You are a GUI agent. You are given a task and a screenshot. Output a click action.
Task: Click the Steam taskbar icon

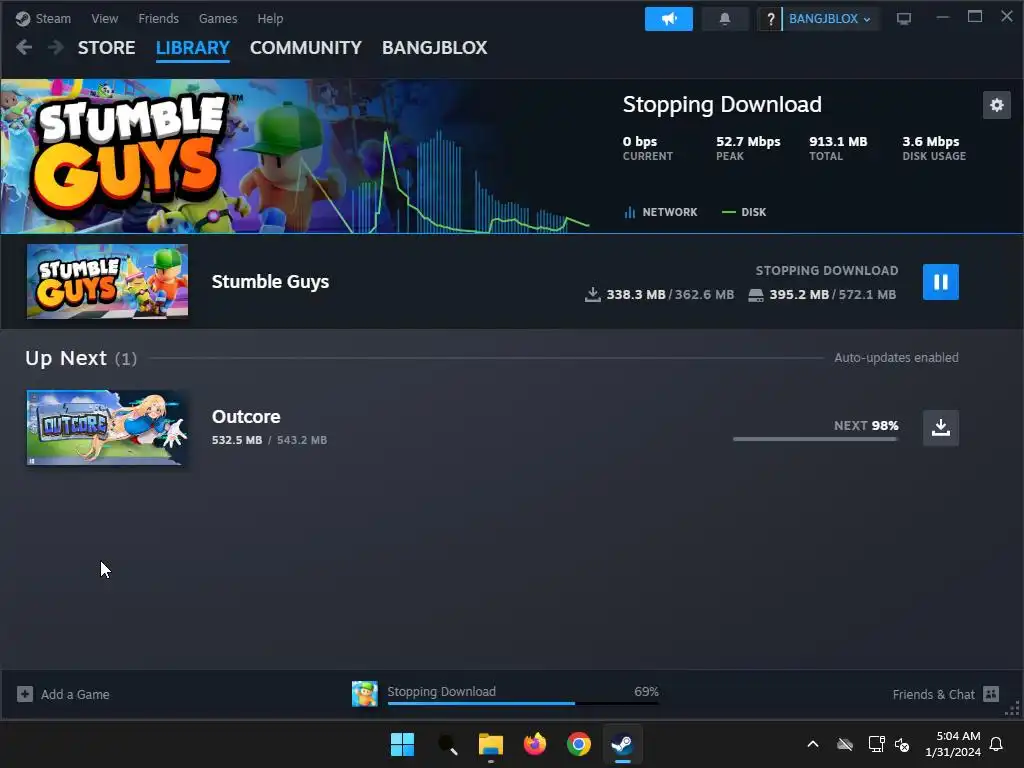[x=622, y=744]
